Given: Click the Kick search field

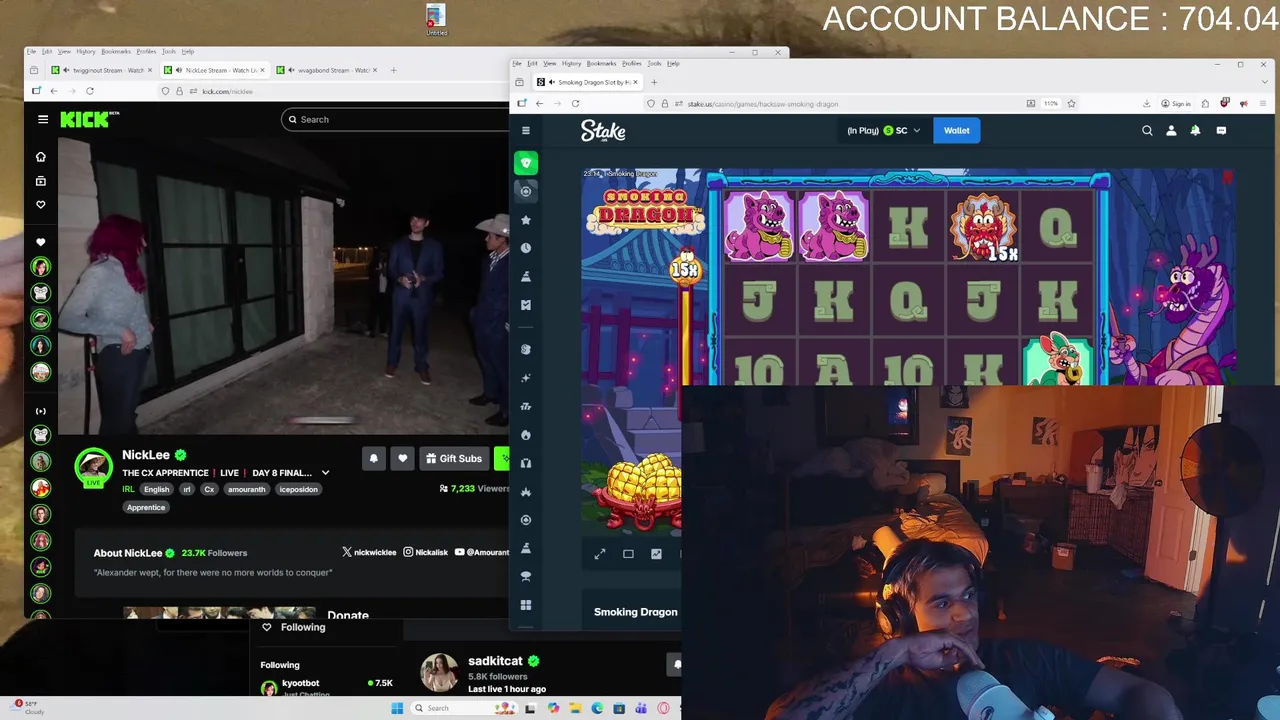Looking at the screenshot, I should click(395, 119).
